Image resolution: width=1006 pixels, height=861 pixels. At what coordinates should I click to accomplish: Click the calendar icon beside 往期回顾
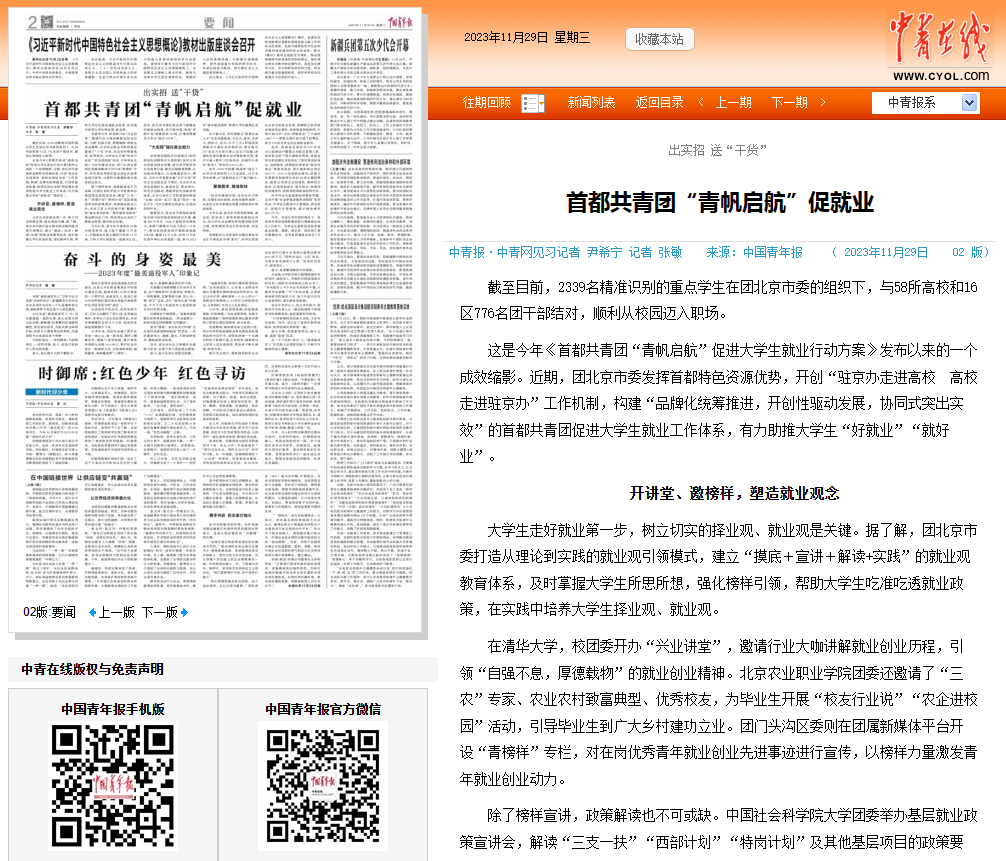tap(533, 102)
